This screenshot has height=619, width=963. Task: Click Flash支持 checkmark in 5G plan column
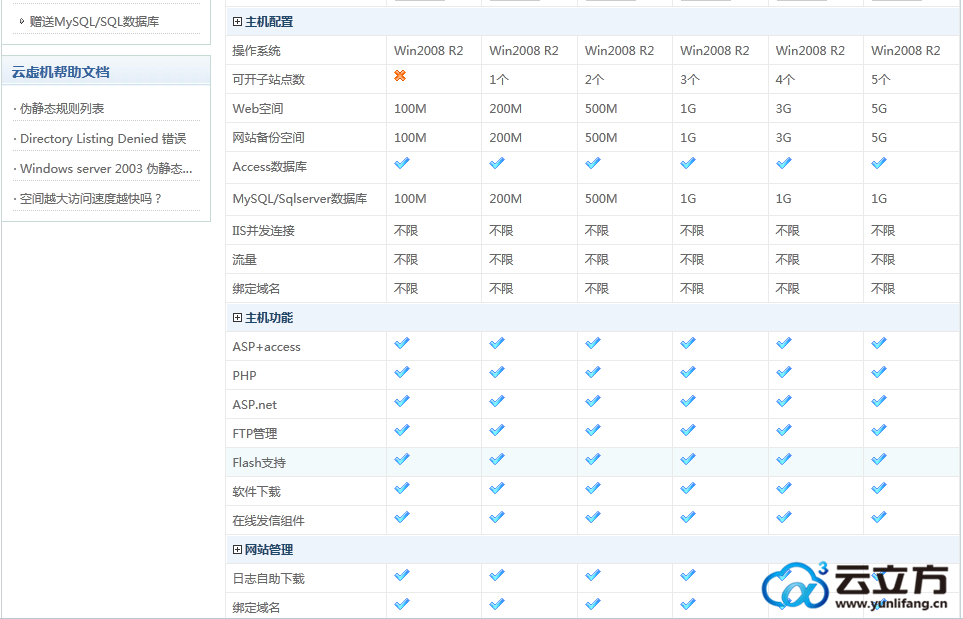(x=879, y=459)
